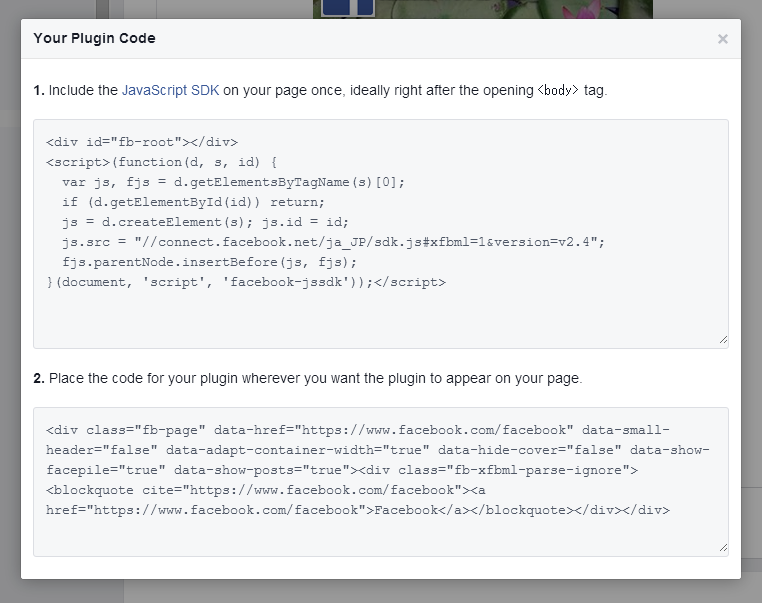Screen dimensions: 762x603
Task: Grab resize handle of plugin code box
Action: point(722,548)
